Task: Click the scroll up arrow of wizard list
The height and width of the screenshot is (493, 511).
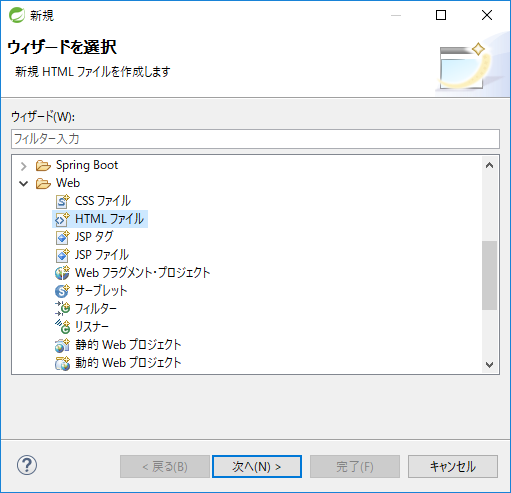Action: (x=489, y=165)
